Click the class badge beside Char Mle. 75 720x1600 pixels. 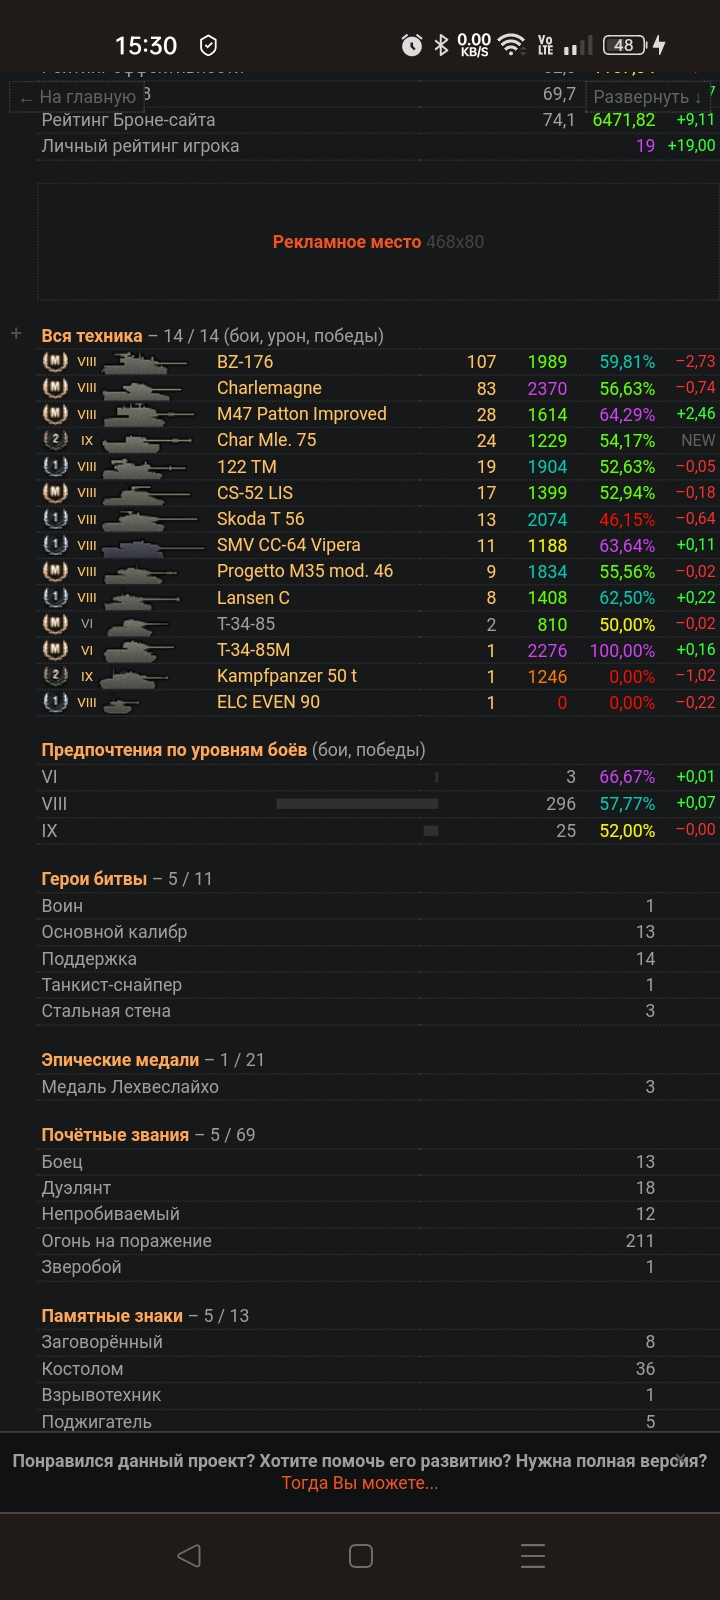point(56,441)
